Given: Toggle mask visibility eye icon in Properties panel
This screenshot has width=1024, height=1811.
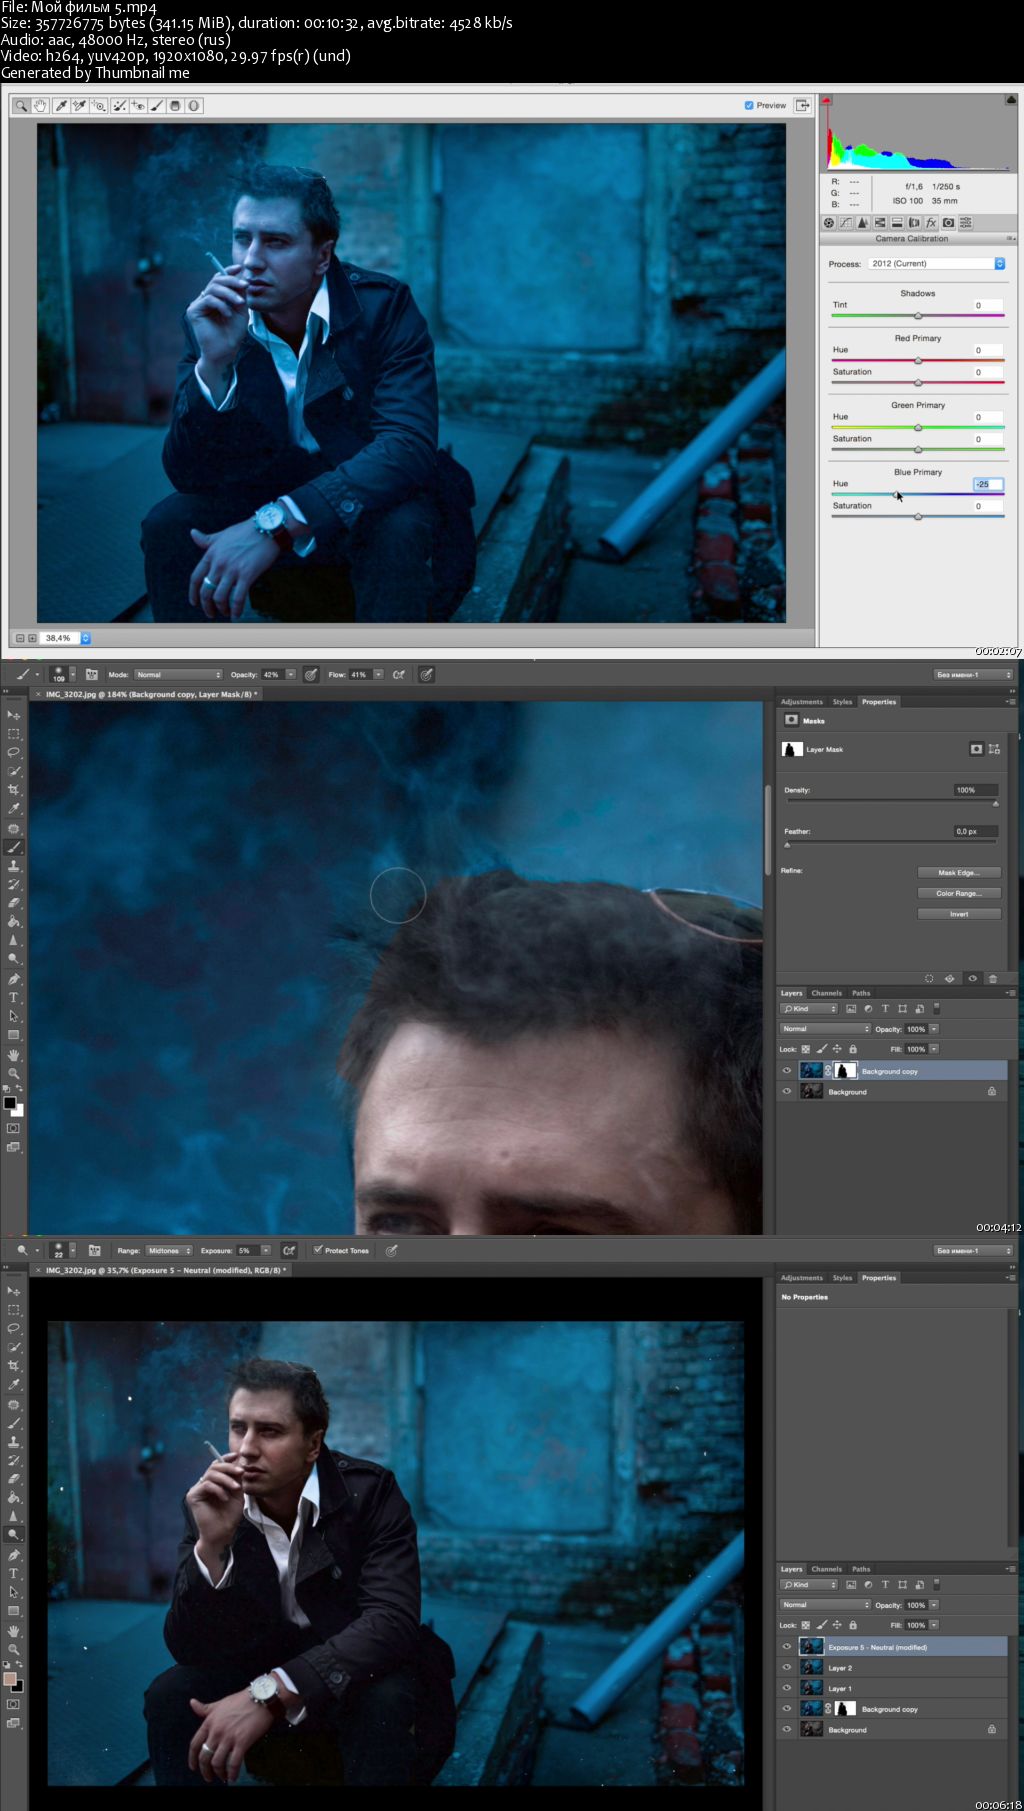Looking at the screenshot, I should [x=972, y=978].
